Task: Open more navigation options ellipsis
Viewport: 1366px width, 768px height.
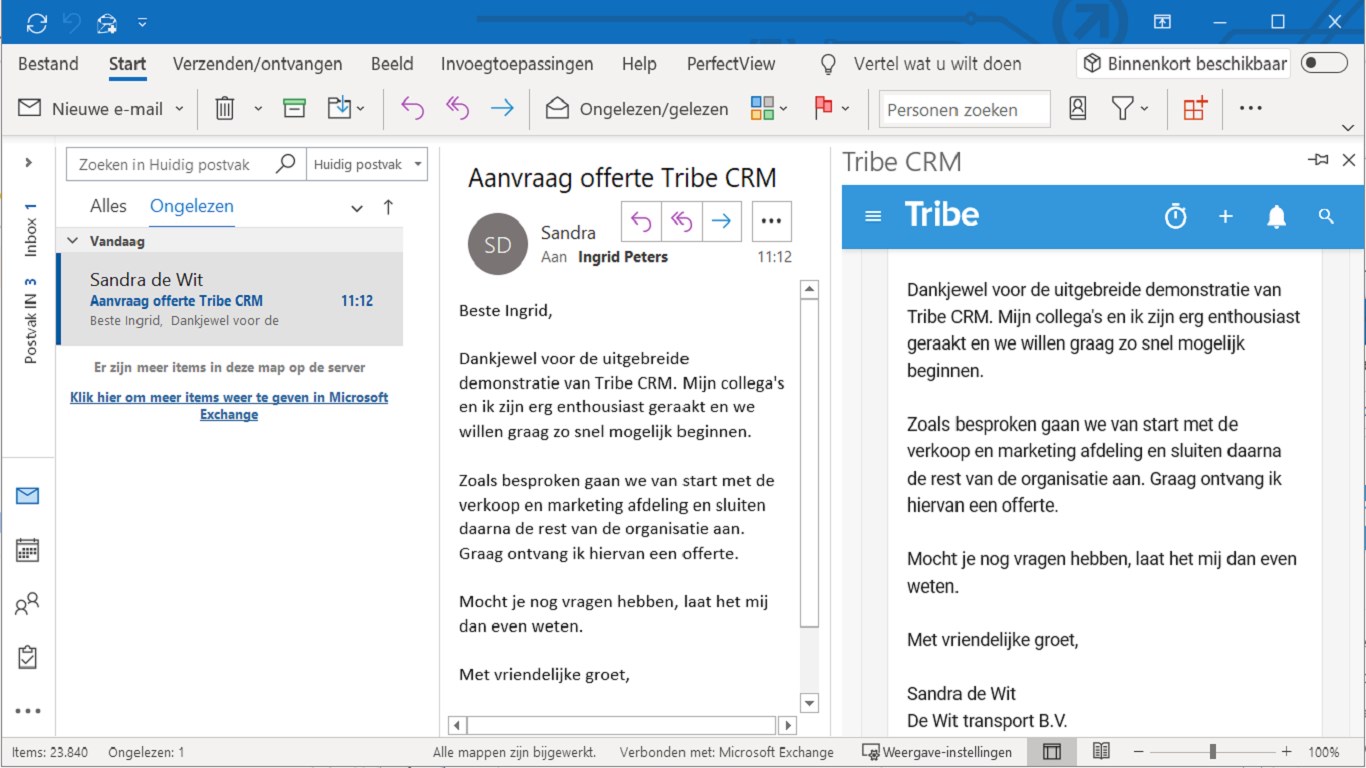Action: (28, 711)
